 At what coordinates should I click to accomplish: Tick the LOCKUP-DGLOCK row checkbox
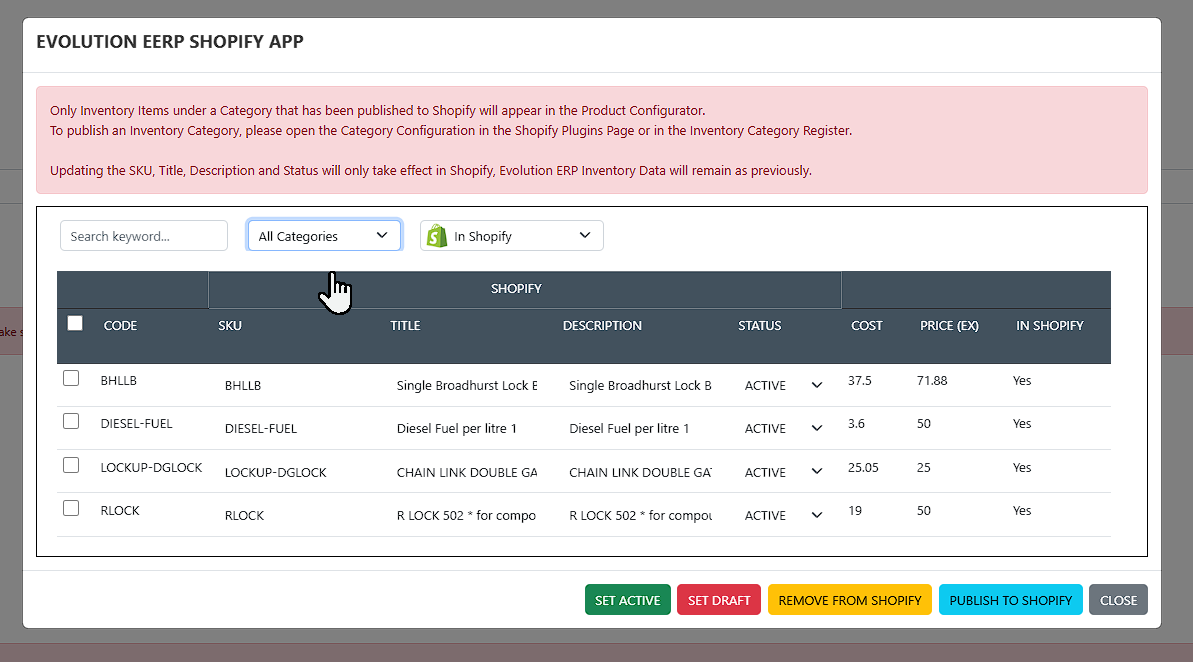pyautogui.click(x=71, y=465)
